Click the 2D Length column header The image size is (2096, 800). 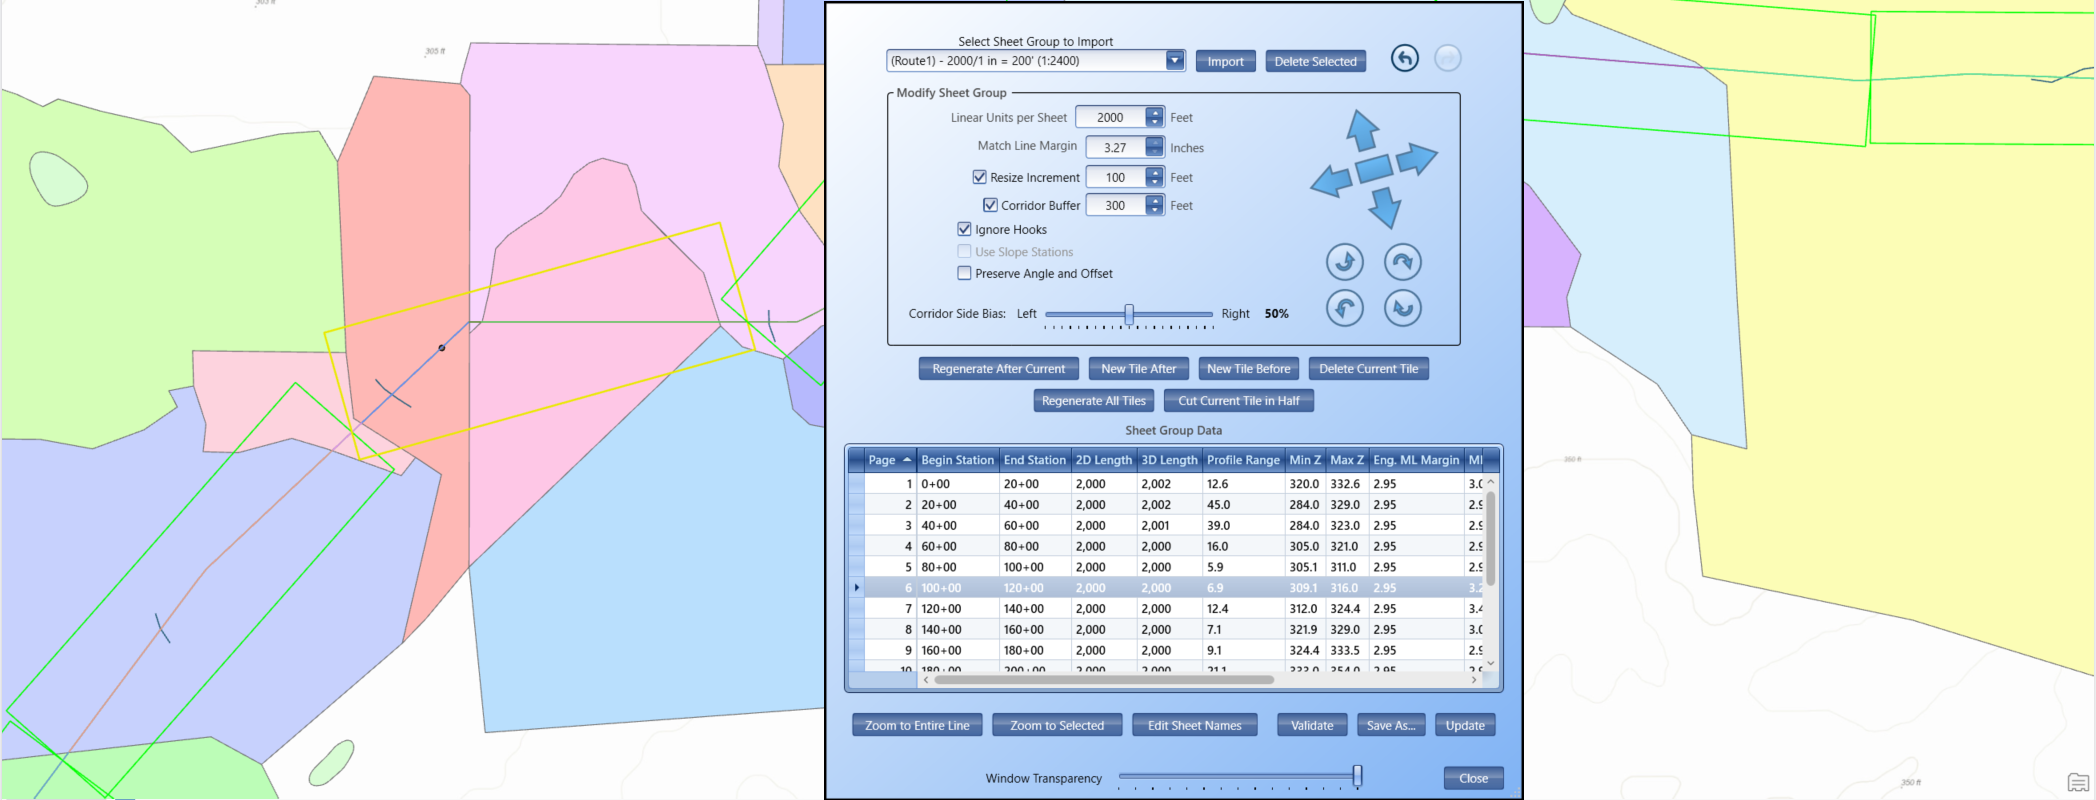[x=1104, y=460]
